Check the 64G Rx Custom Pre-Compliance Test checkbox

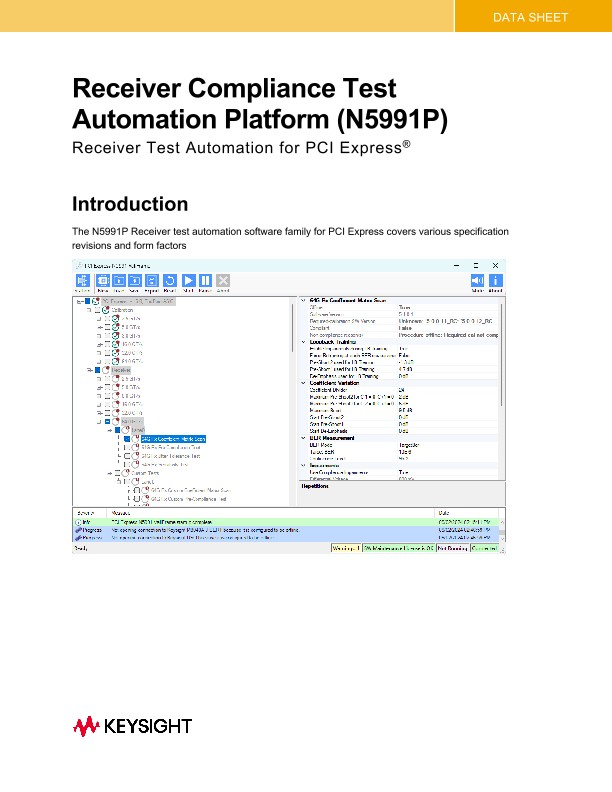coord(137,499)
